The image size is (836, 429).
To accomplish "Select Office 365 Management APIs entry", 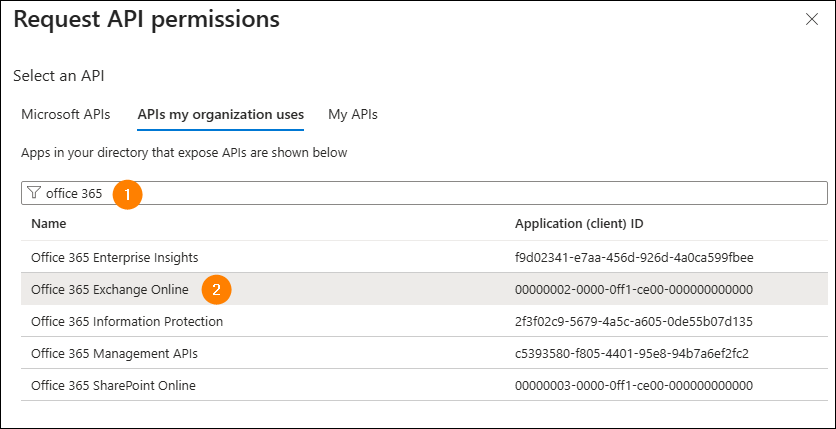I will coord(115,353).
